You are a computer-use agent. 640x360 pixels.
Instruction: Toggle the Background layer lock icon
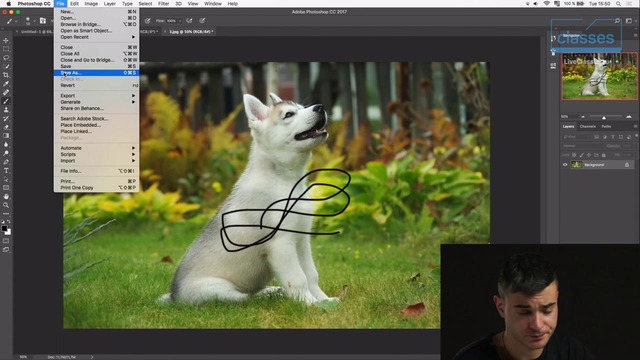pyautogui.click(x=627, y=165)
